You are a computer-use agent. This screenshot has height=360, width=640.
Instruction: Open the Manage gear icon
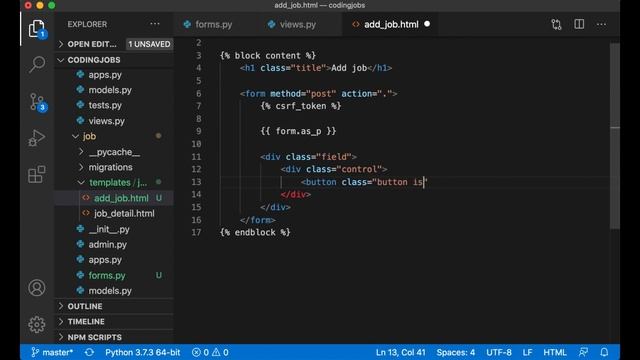point(37,324)
